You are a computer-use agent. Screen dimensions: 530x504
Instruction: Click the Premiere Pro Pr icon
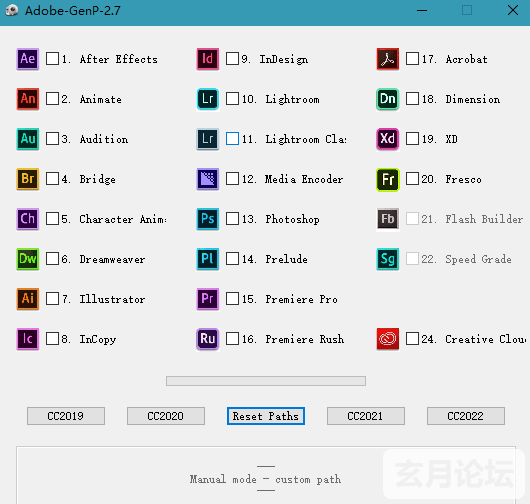click(x=208, y=299)
